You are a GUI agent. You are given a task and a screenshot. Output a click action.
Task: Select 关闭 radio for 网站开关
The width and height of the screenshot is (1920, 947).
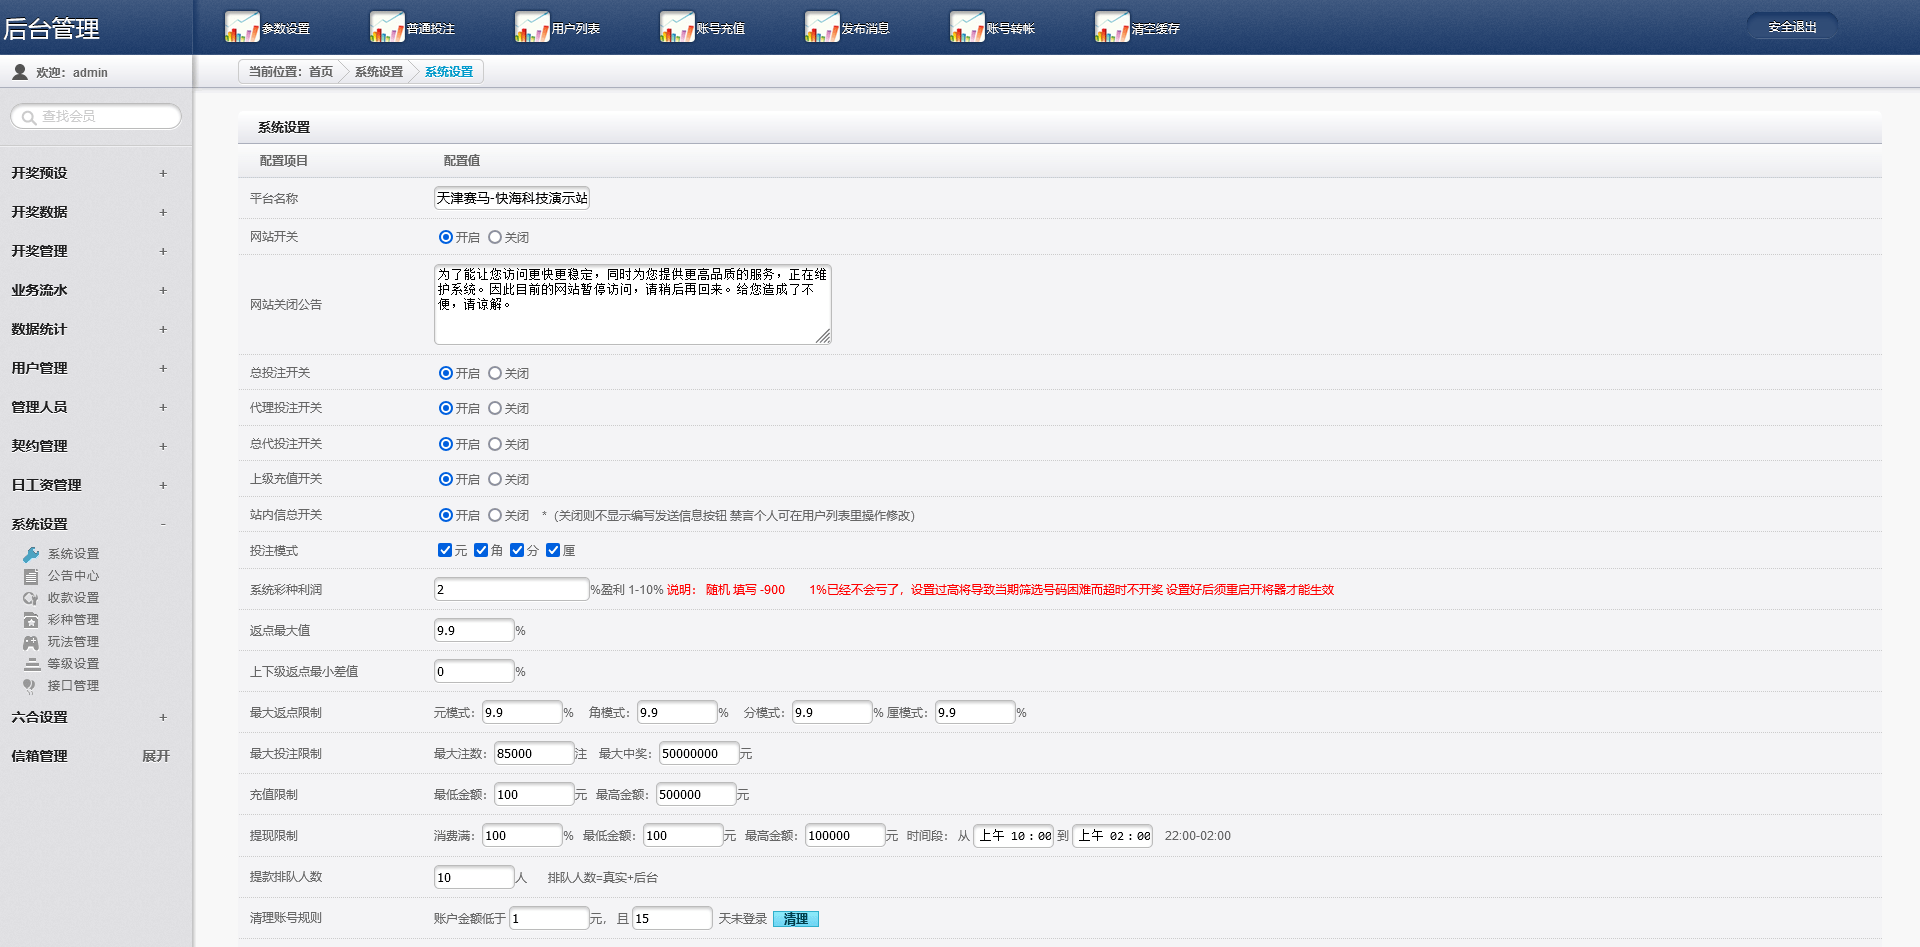point(495,237)
